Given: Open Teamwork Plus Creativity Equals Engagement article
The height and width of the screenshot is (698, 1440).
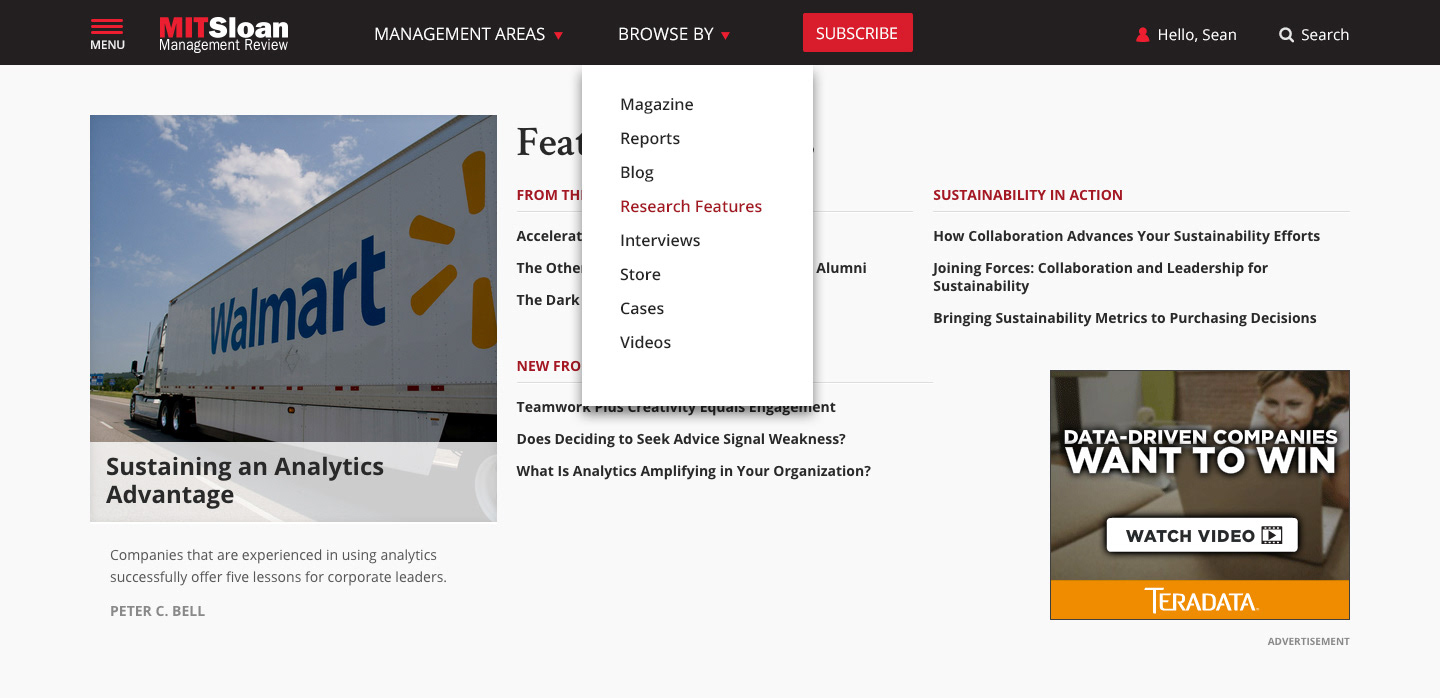Looking at the screenshot, I should point(676,407).
